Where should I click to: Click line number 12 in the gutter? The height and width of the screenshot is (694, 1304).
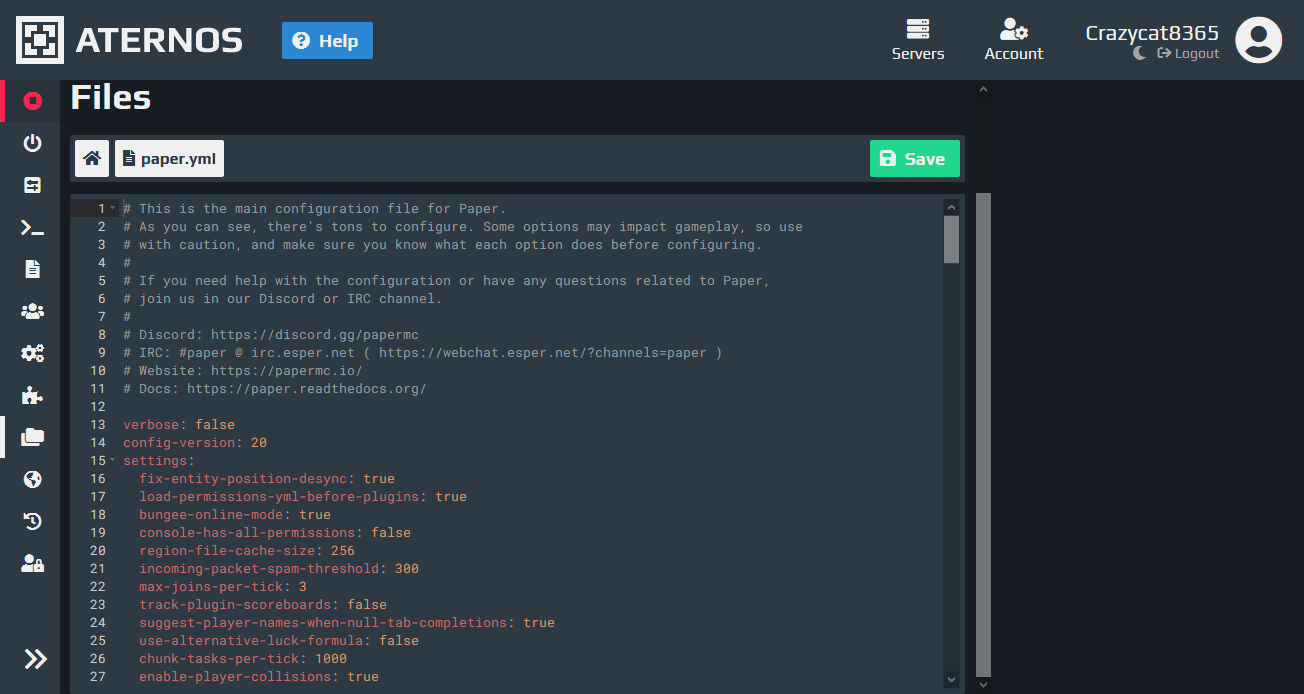click(98, 406)
